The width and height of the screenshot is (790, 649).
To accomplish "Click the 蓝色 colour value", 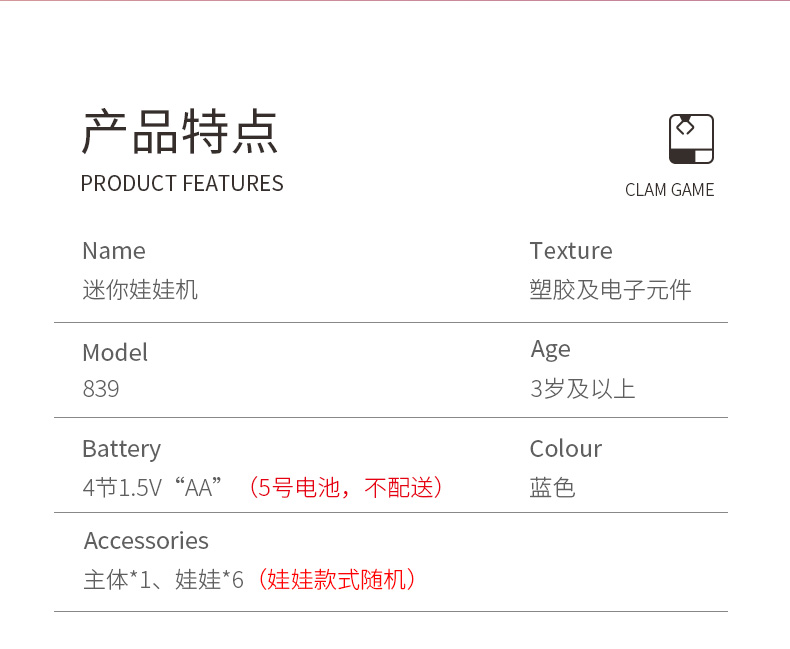I will [552, 487].
